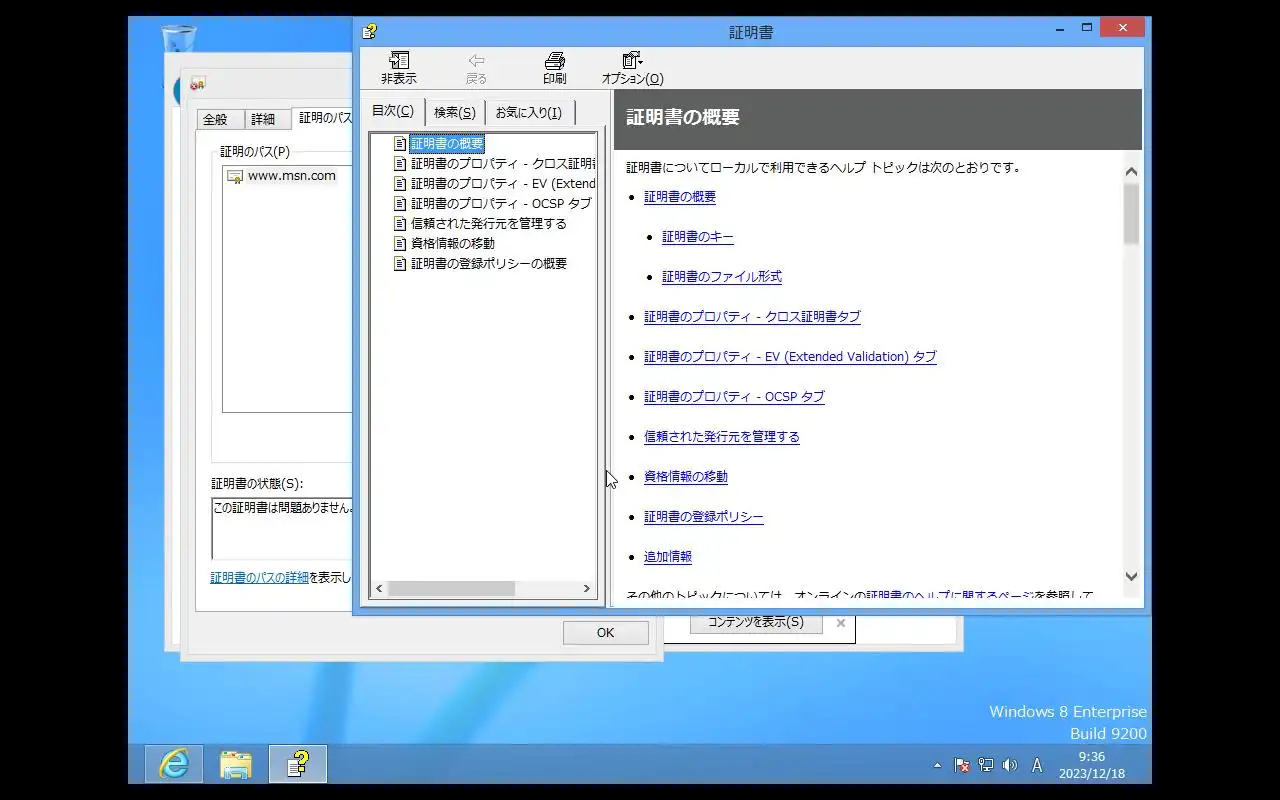Open the Recycle Bin on the desktop

(178, 38)
